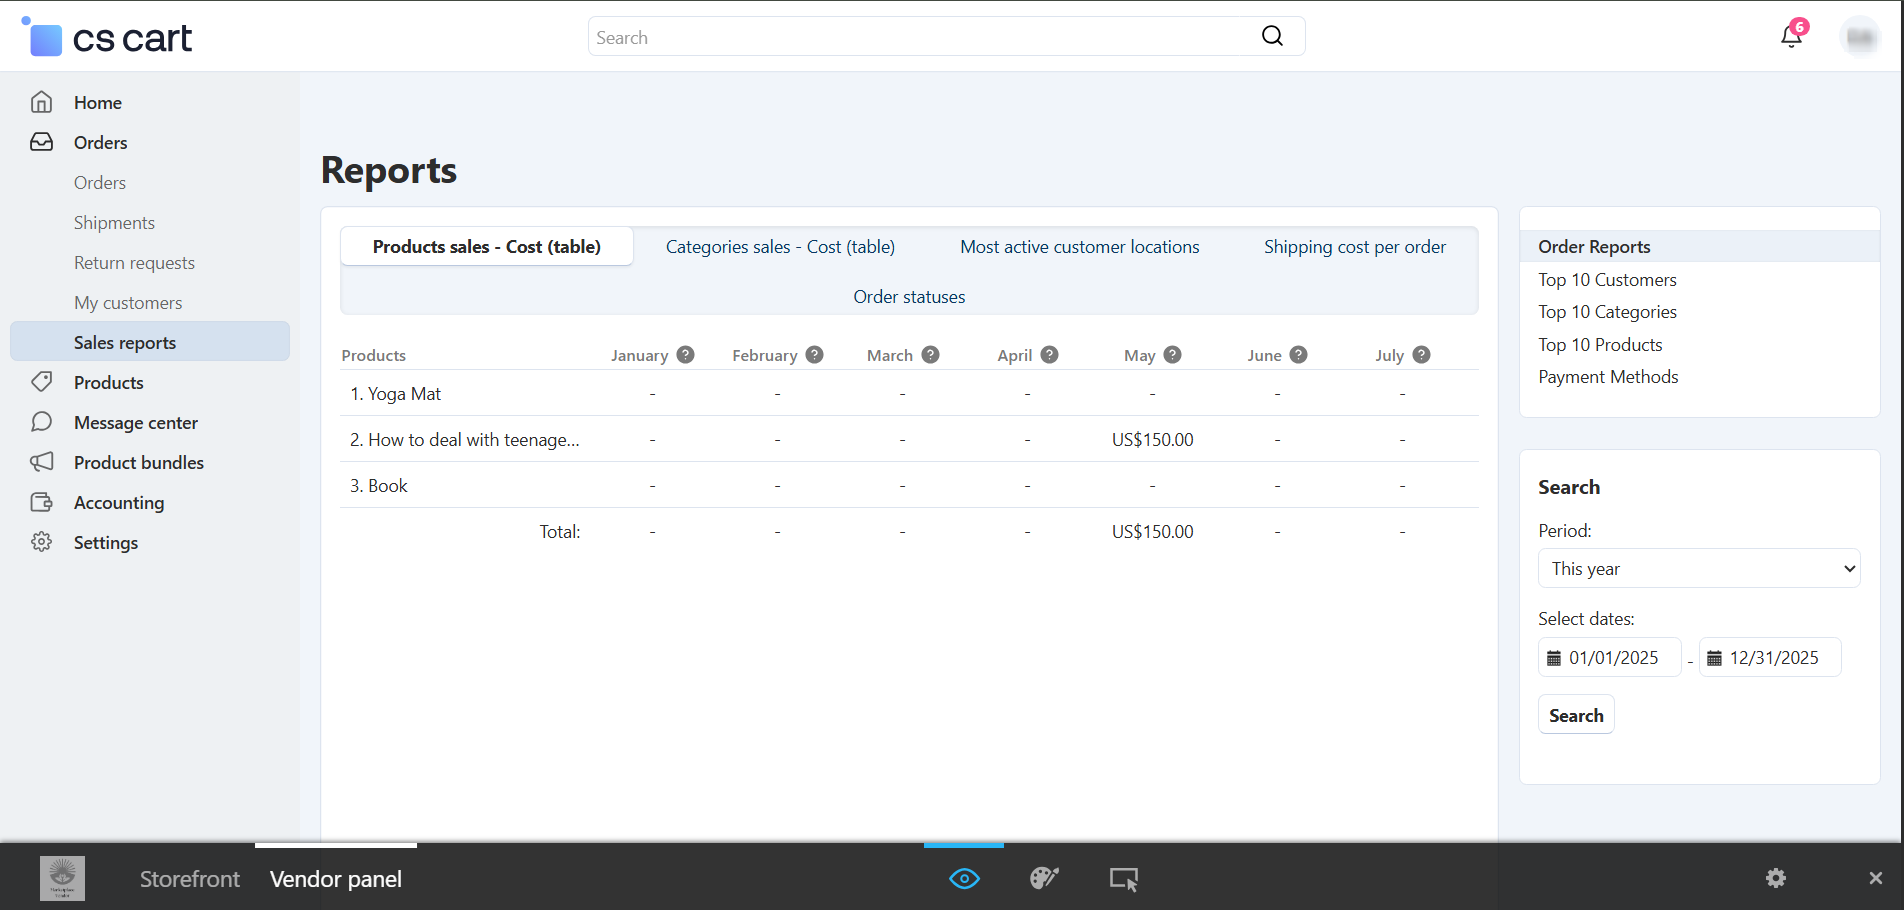Switch to the Order statuses tab
Image resolution: width=1904 pixels, height=910 pixels.
(909, 297)
